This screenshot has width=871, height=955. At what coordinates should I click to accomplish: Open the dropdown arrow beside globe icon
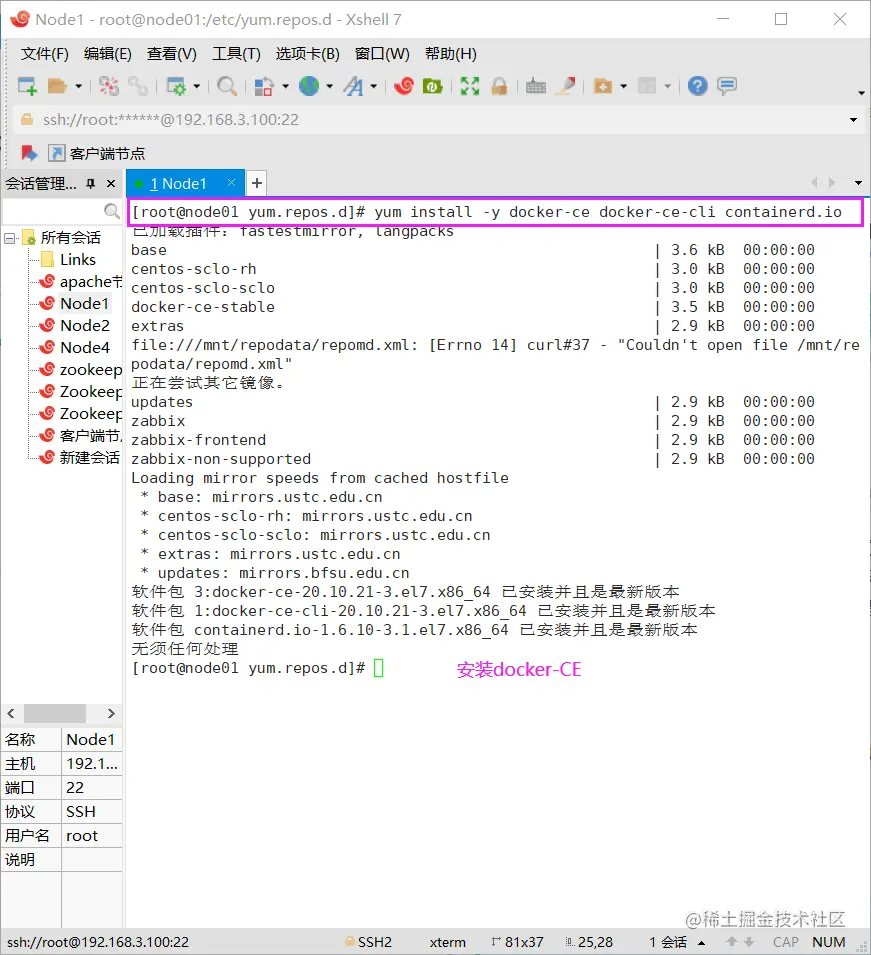point(330,86)
